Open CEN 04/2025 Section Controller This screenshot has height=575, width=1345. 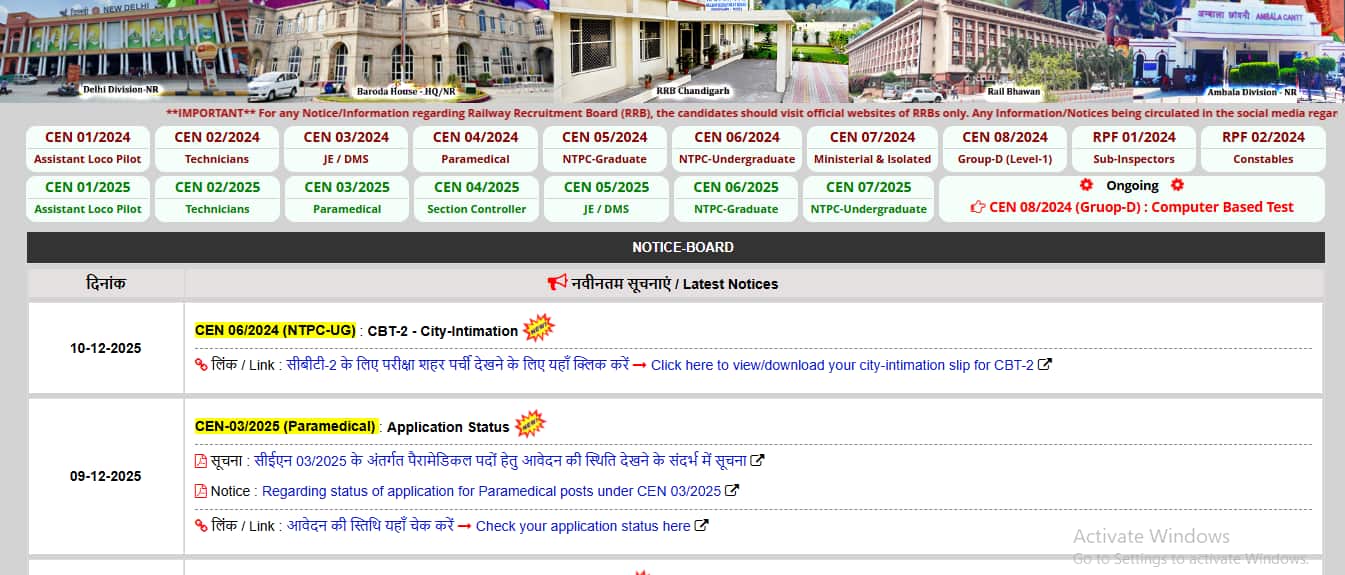pyautogui.click(x=476, y=198)
